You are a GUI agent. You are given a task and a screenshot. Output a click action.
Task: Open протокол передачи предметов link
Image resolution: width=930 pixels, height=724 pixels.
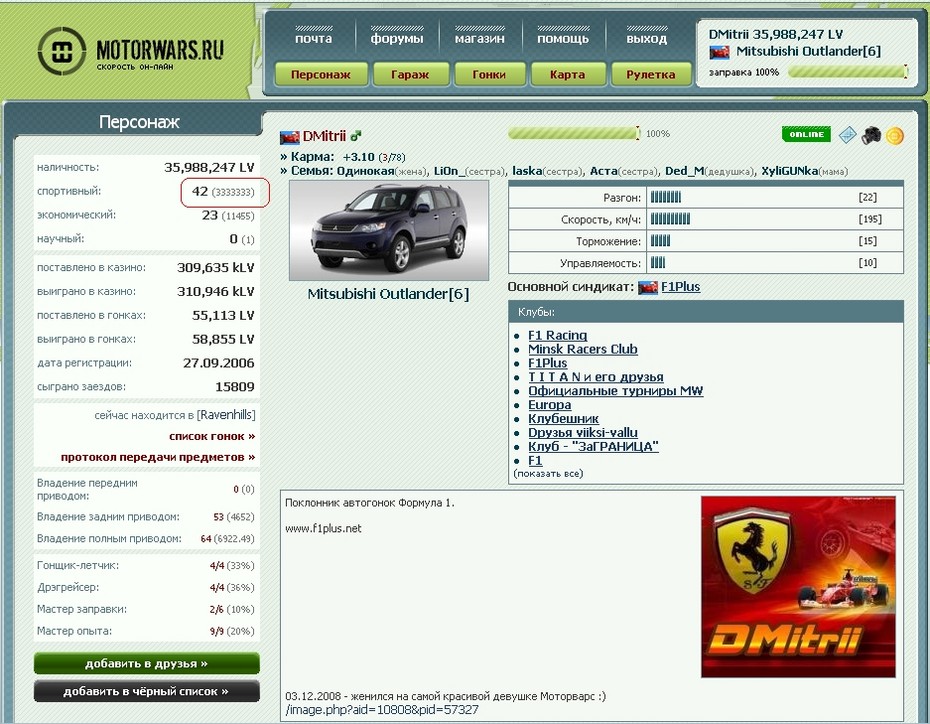[158, 457]
